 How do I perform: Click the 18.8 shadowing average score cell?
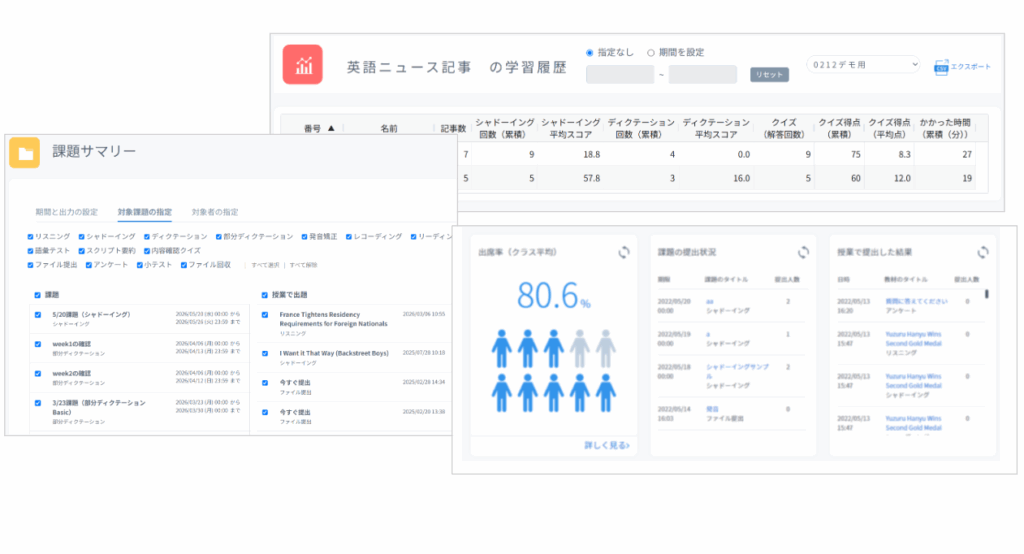click(x=591, y=155)
